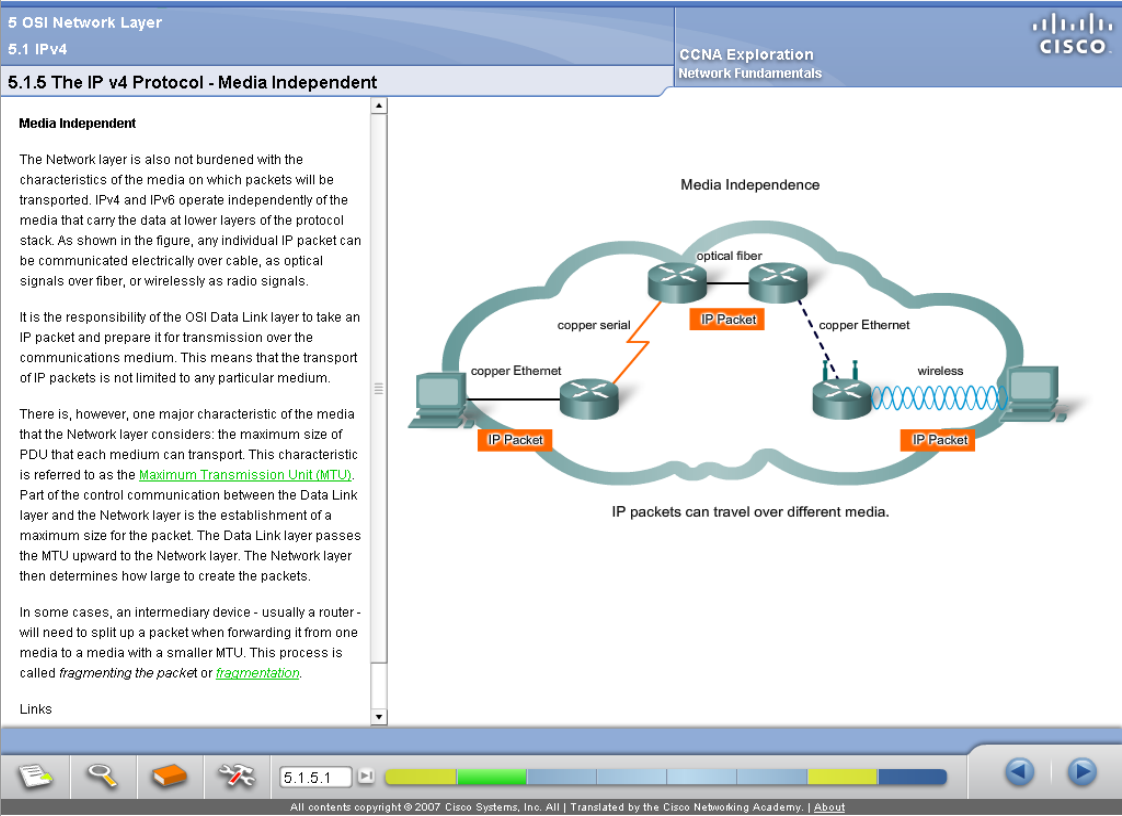Image resolution: width=1122 pixels, height=816 pixels.
Task: Click the right 'copper Ethernet' label
Action: click(x=864, y=325)
